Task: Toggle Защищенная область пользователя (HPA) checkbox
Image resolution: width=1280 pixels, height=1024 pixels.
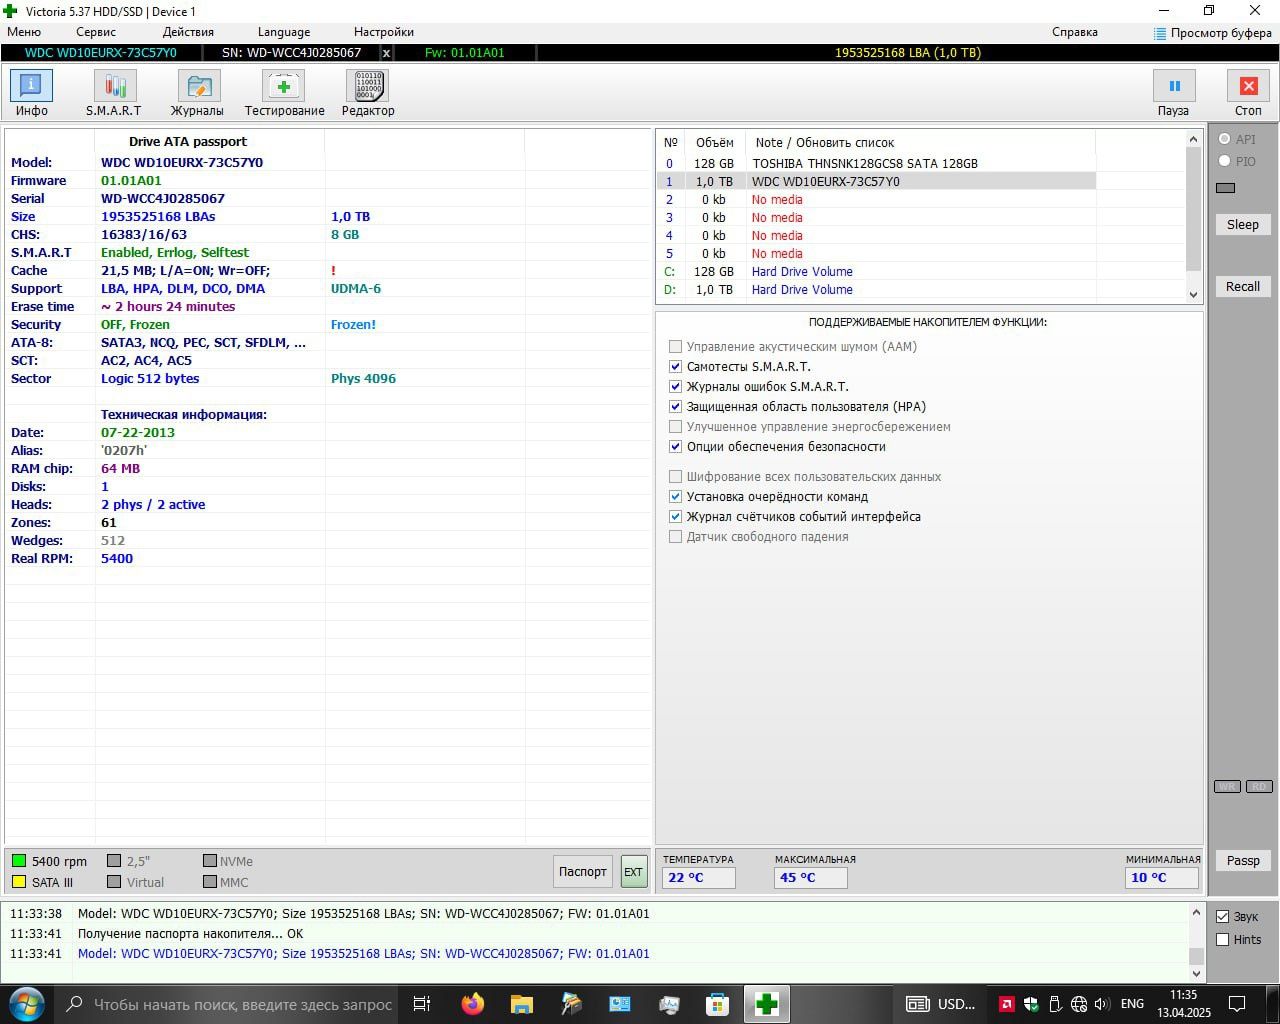Action: click(675, 407)
